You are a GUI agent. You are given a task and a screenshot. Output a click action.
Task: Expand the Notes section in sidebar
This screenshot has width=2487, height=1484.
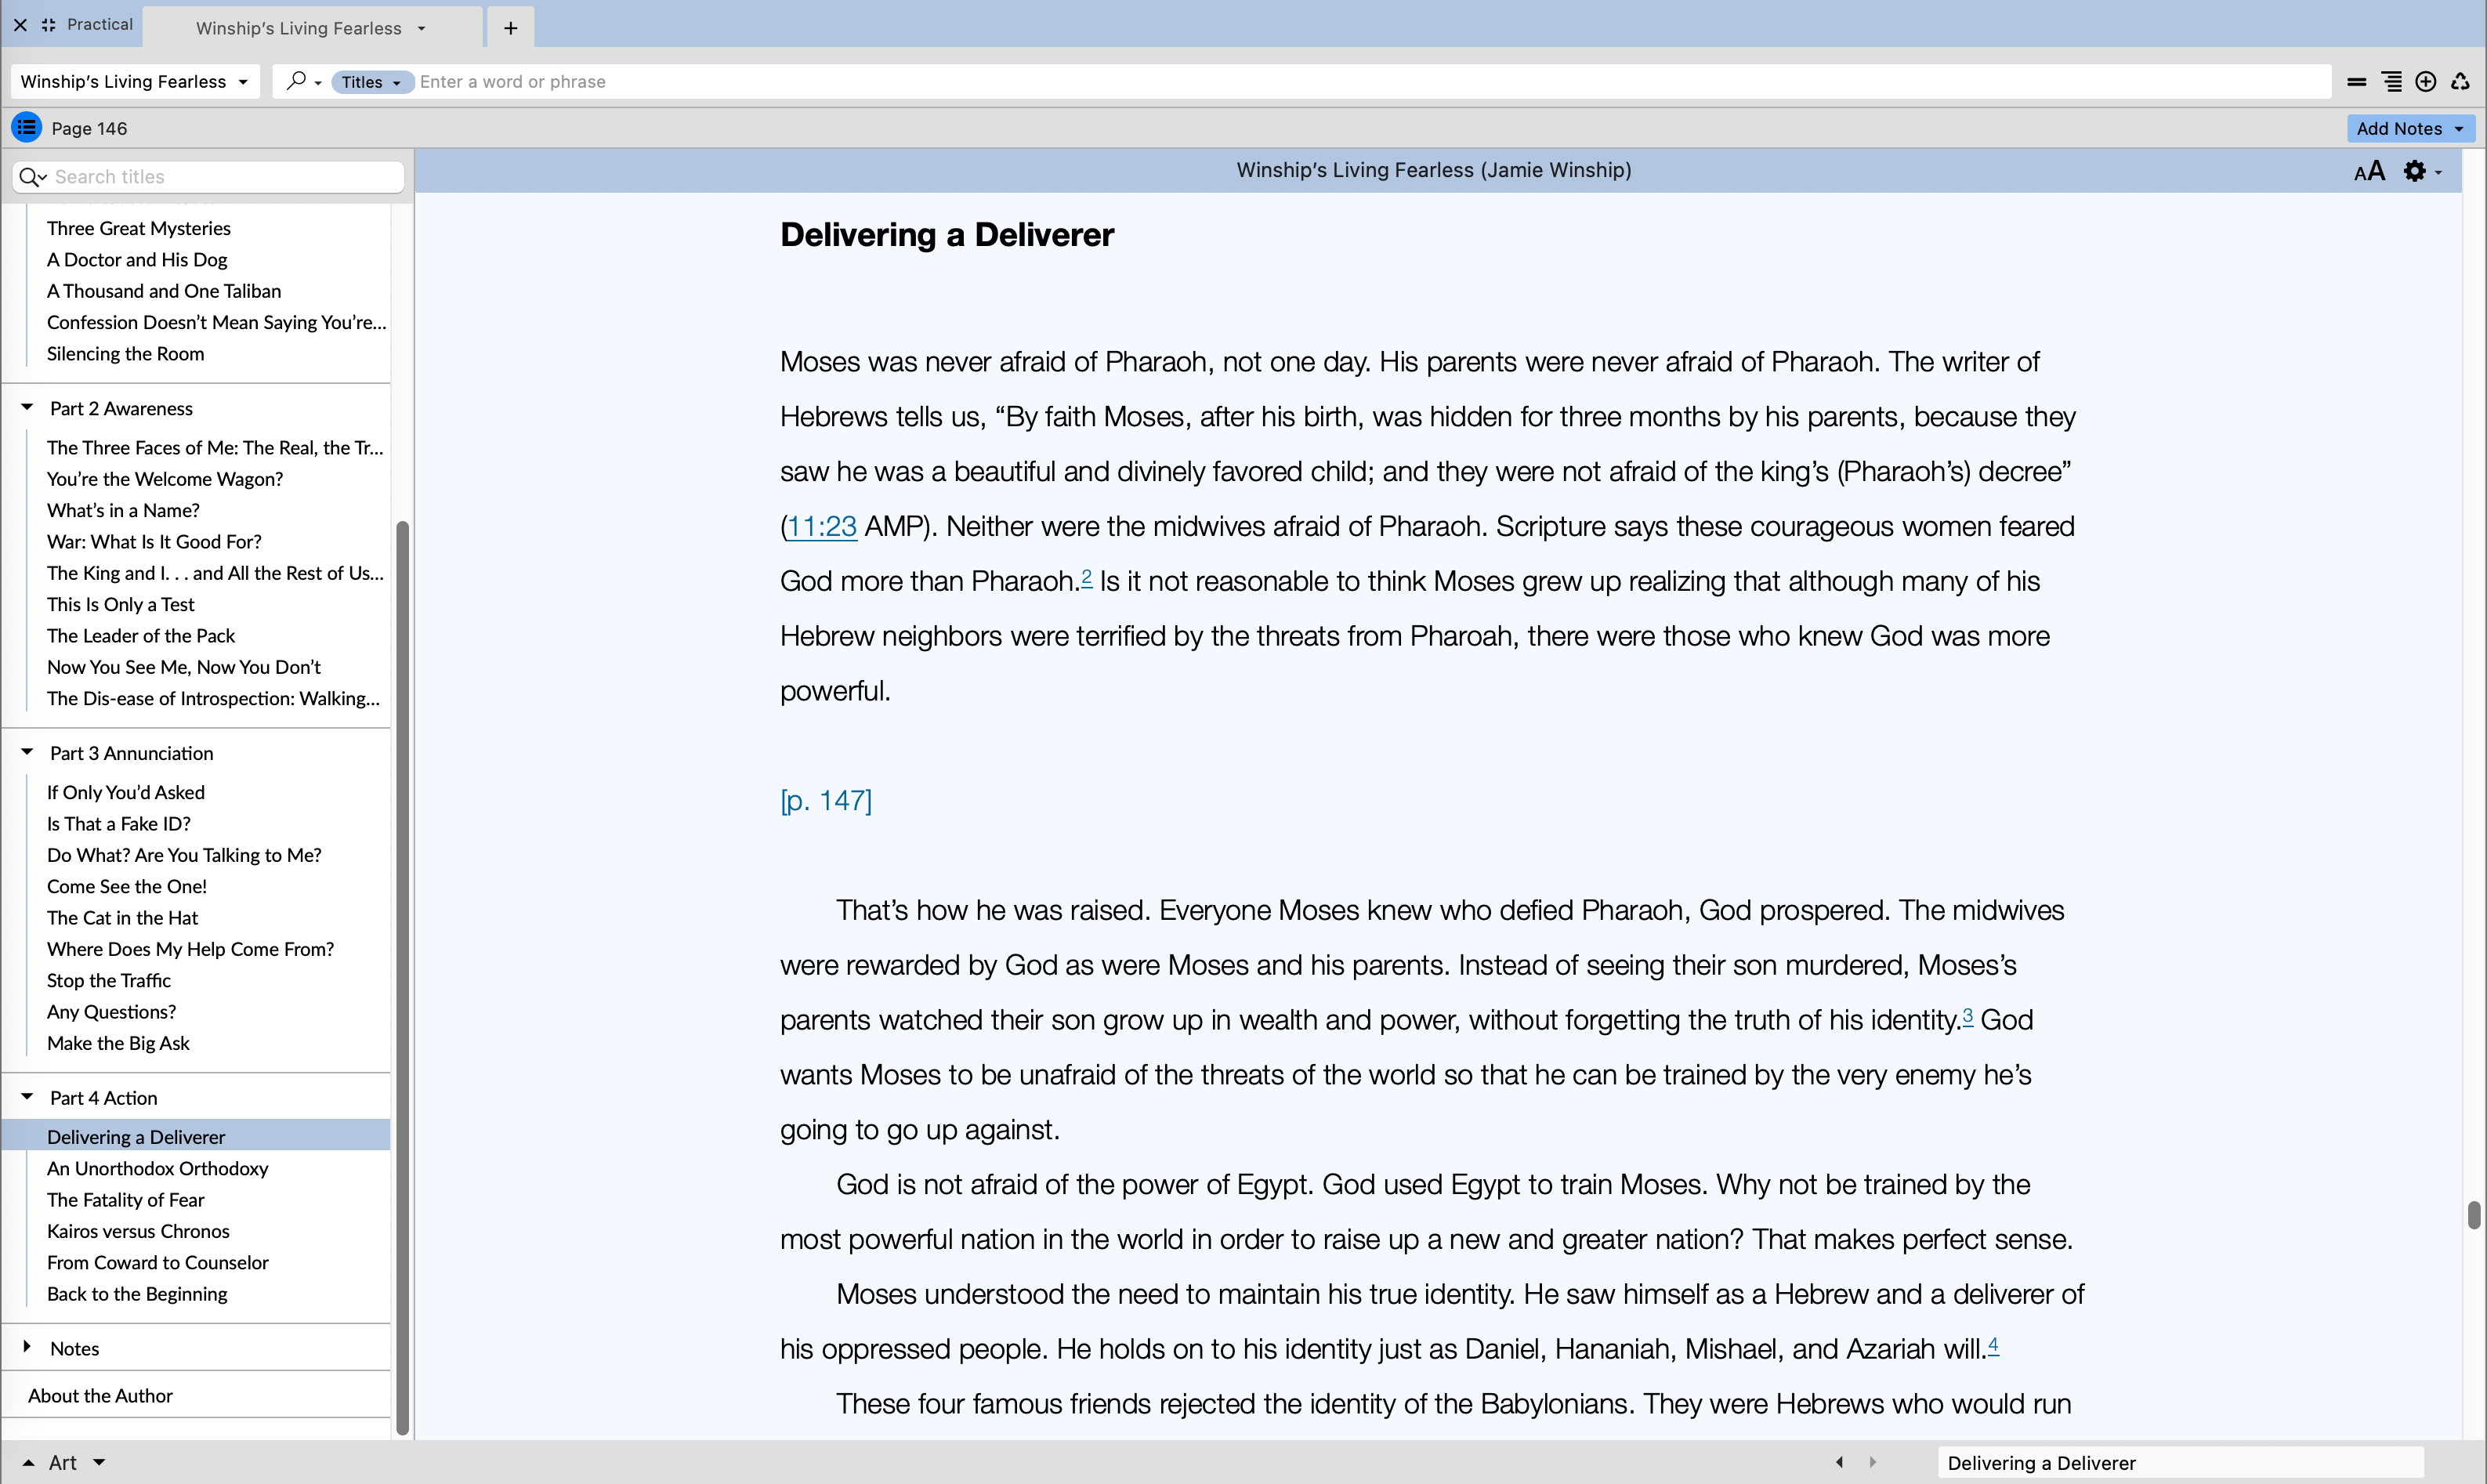point(27,1347)
